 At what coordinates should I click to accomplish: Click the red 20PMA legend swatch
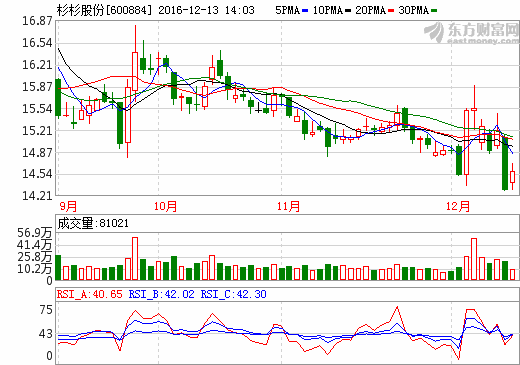click(391, 11)
